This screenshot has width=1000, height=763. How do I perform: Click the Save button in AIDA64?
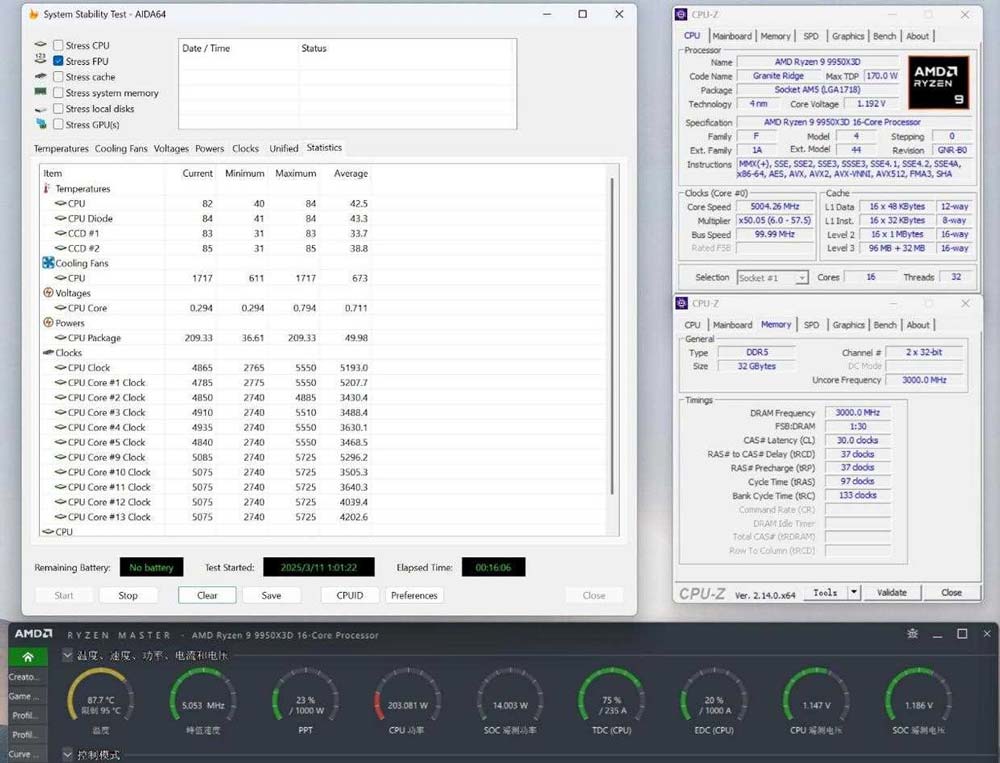click(x=271, y=595)
